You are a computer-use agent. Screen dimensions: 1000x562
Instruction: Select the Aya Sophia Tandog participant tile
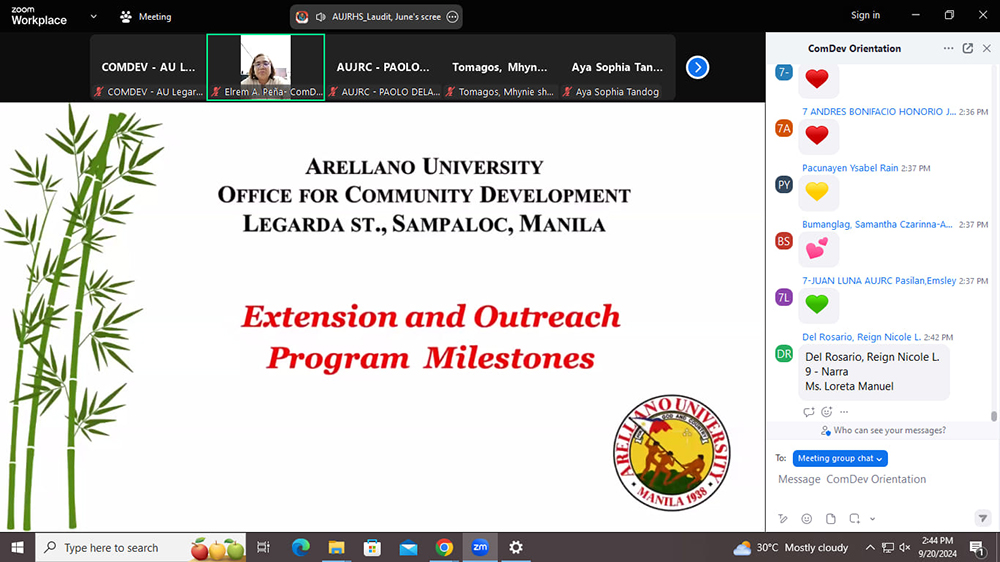[x=617, y=68]
